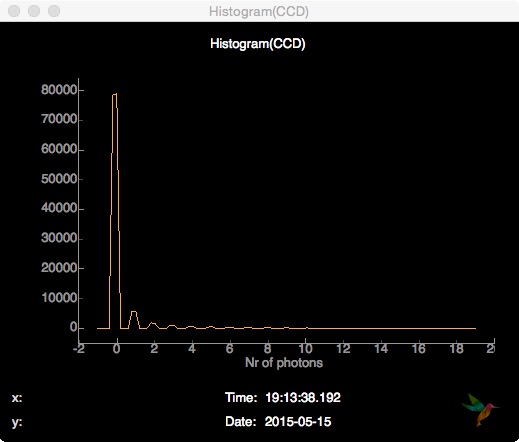The height and width of the screenshot is (442, 519).
Task: Click the Histogram(CCD) plot title
Action: (258, 44)
